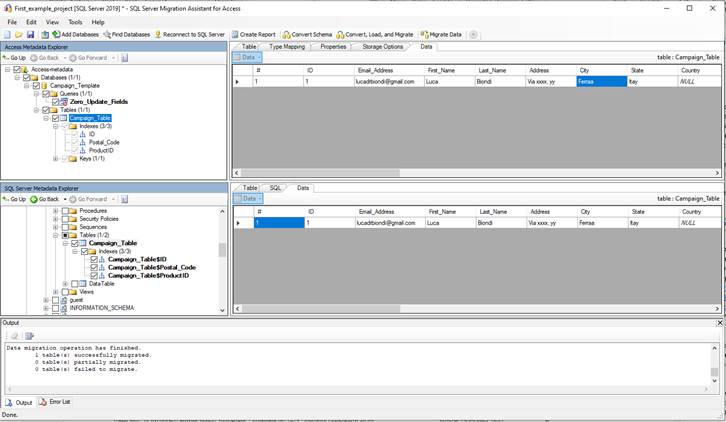The height and width of the screenshot is (422, 726).
Task: Click the clear output icon in Output pane
Action: point(15,336)
